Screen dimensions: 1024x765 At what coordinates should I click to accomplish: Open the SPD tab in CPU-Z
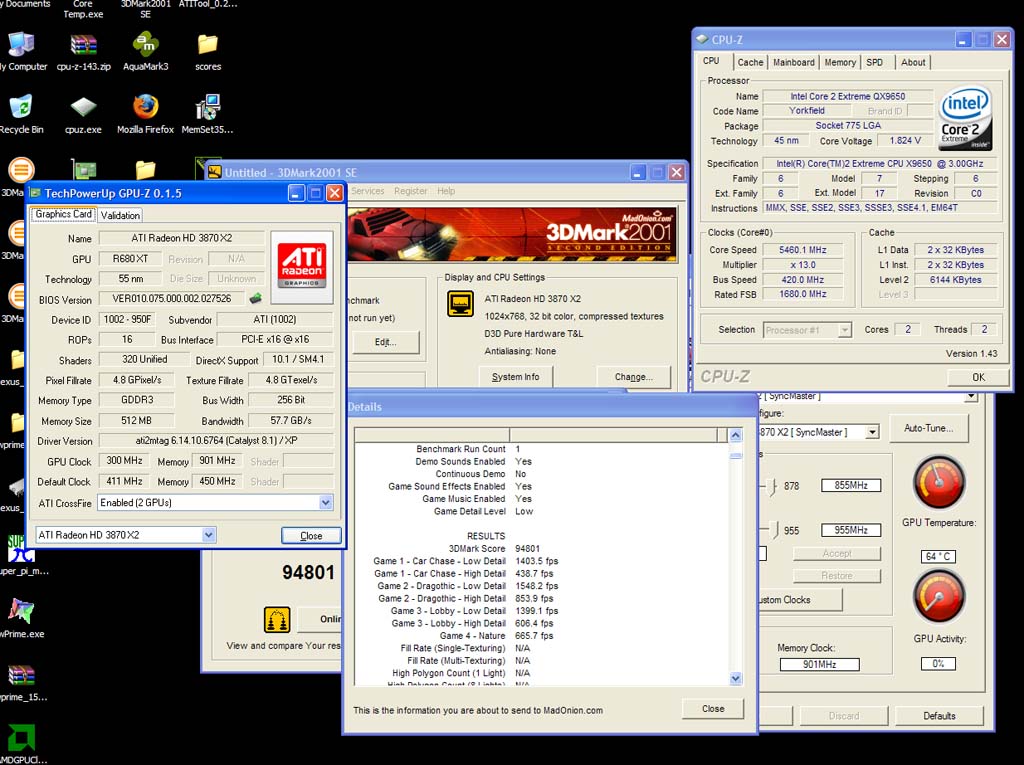click(874, 62)
